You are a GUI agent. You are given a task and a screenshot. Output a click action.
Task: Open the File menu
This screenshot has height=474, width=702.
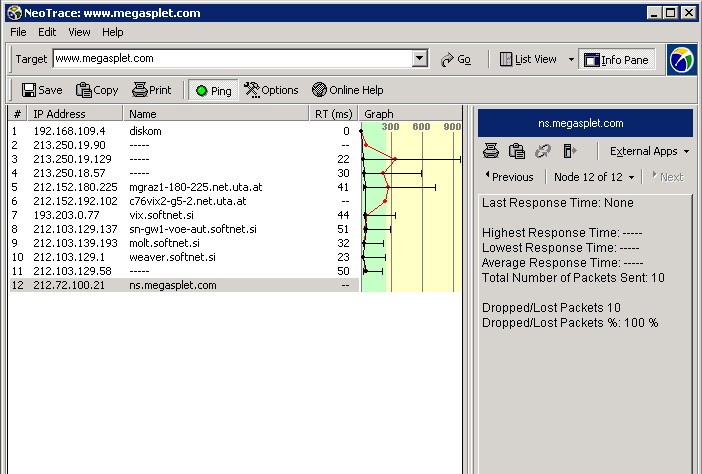18,32
